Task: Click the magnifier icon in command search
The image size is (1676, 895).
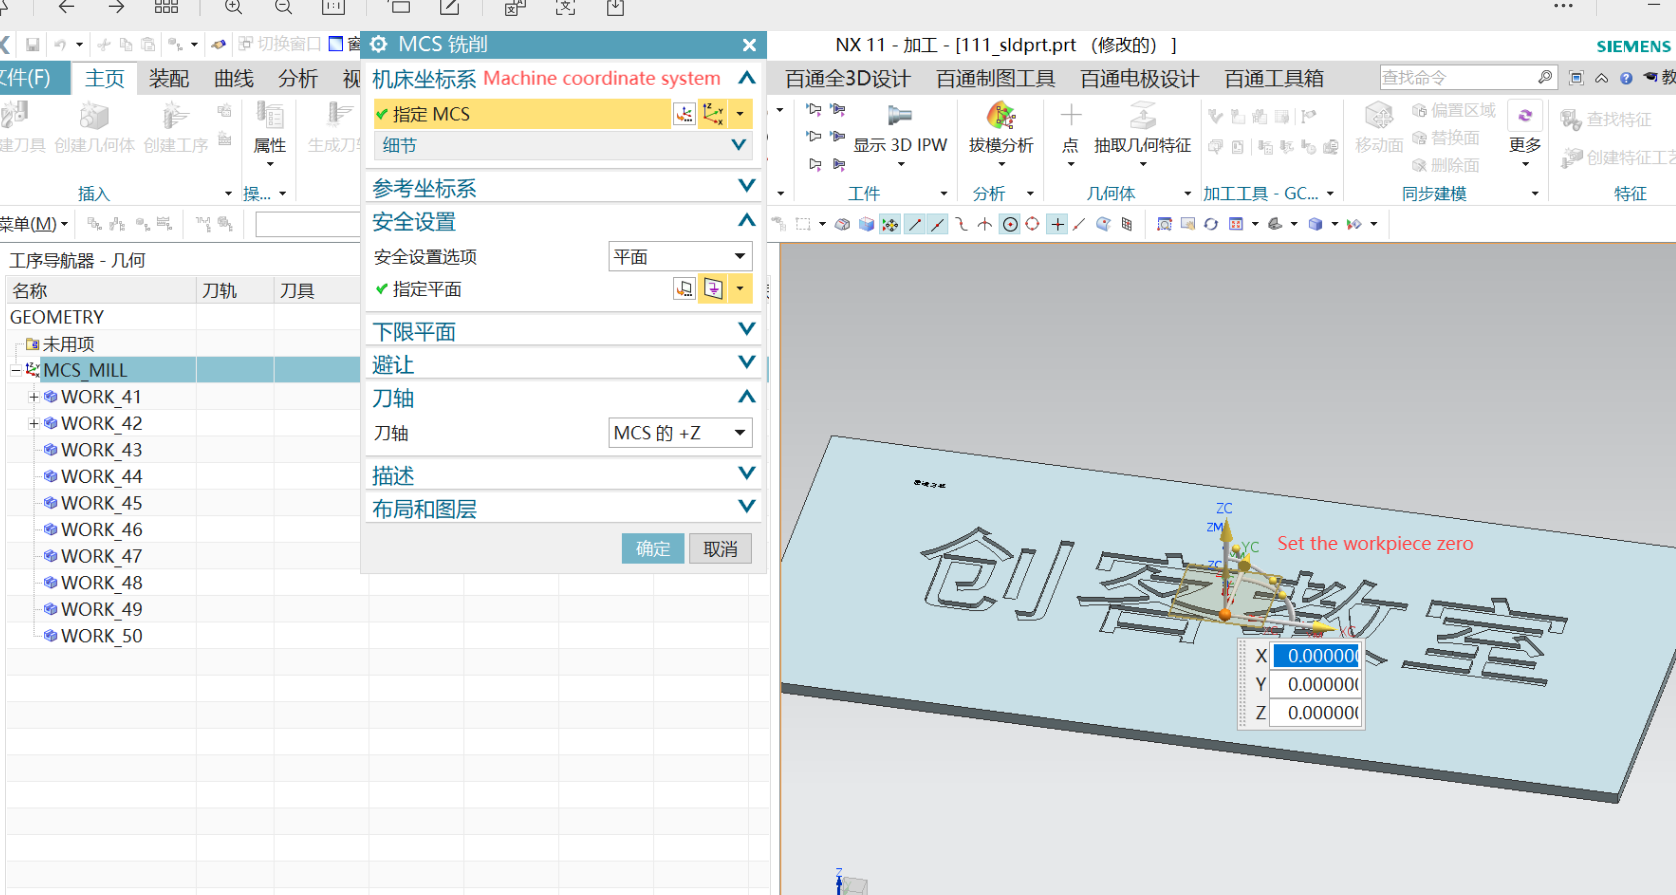Action: click(x=1545, y=77)
